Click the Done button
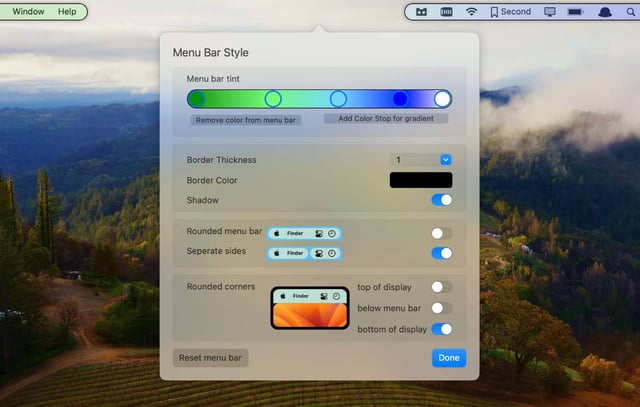This screenshot has width=640, height=407. [x=449, y=358]
